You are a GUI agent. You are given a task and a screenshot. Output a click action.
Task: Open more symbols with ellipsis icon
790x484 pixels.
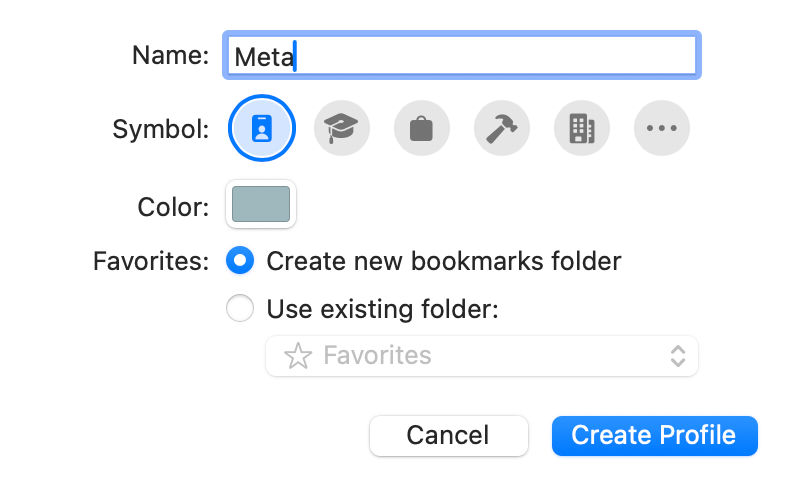[x=662, y=128]
